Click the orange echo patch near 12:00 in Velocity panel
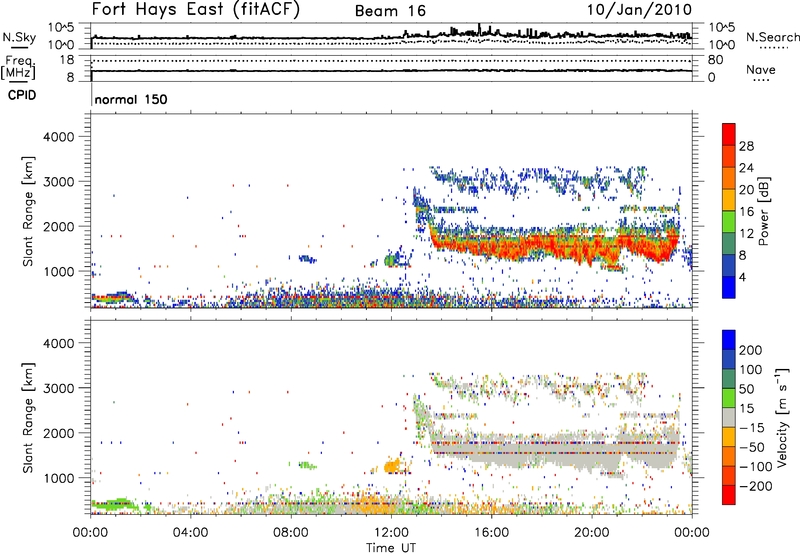800x554 pixels. point(392,466)
